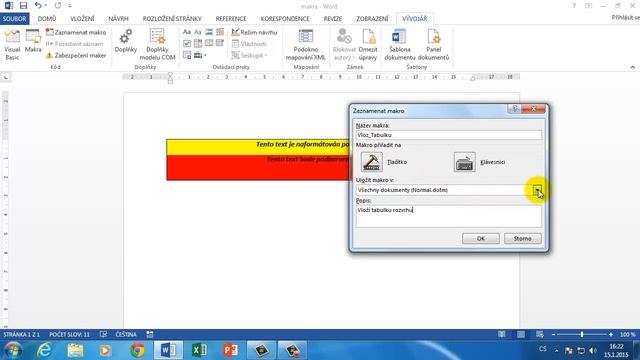The image size is (640, 360).
Task: Insert combo box content control
Action: tap(198, 43)
